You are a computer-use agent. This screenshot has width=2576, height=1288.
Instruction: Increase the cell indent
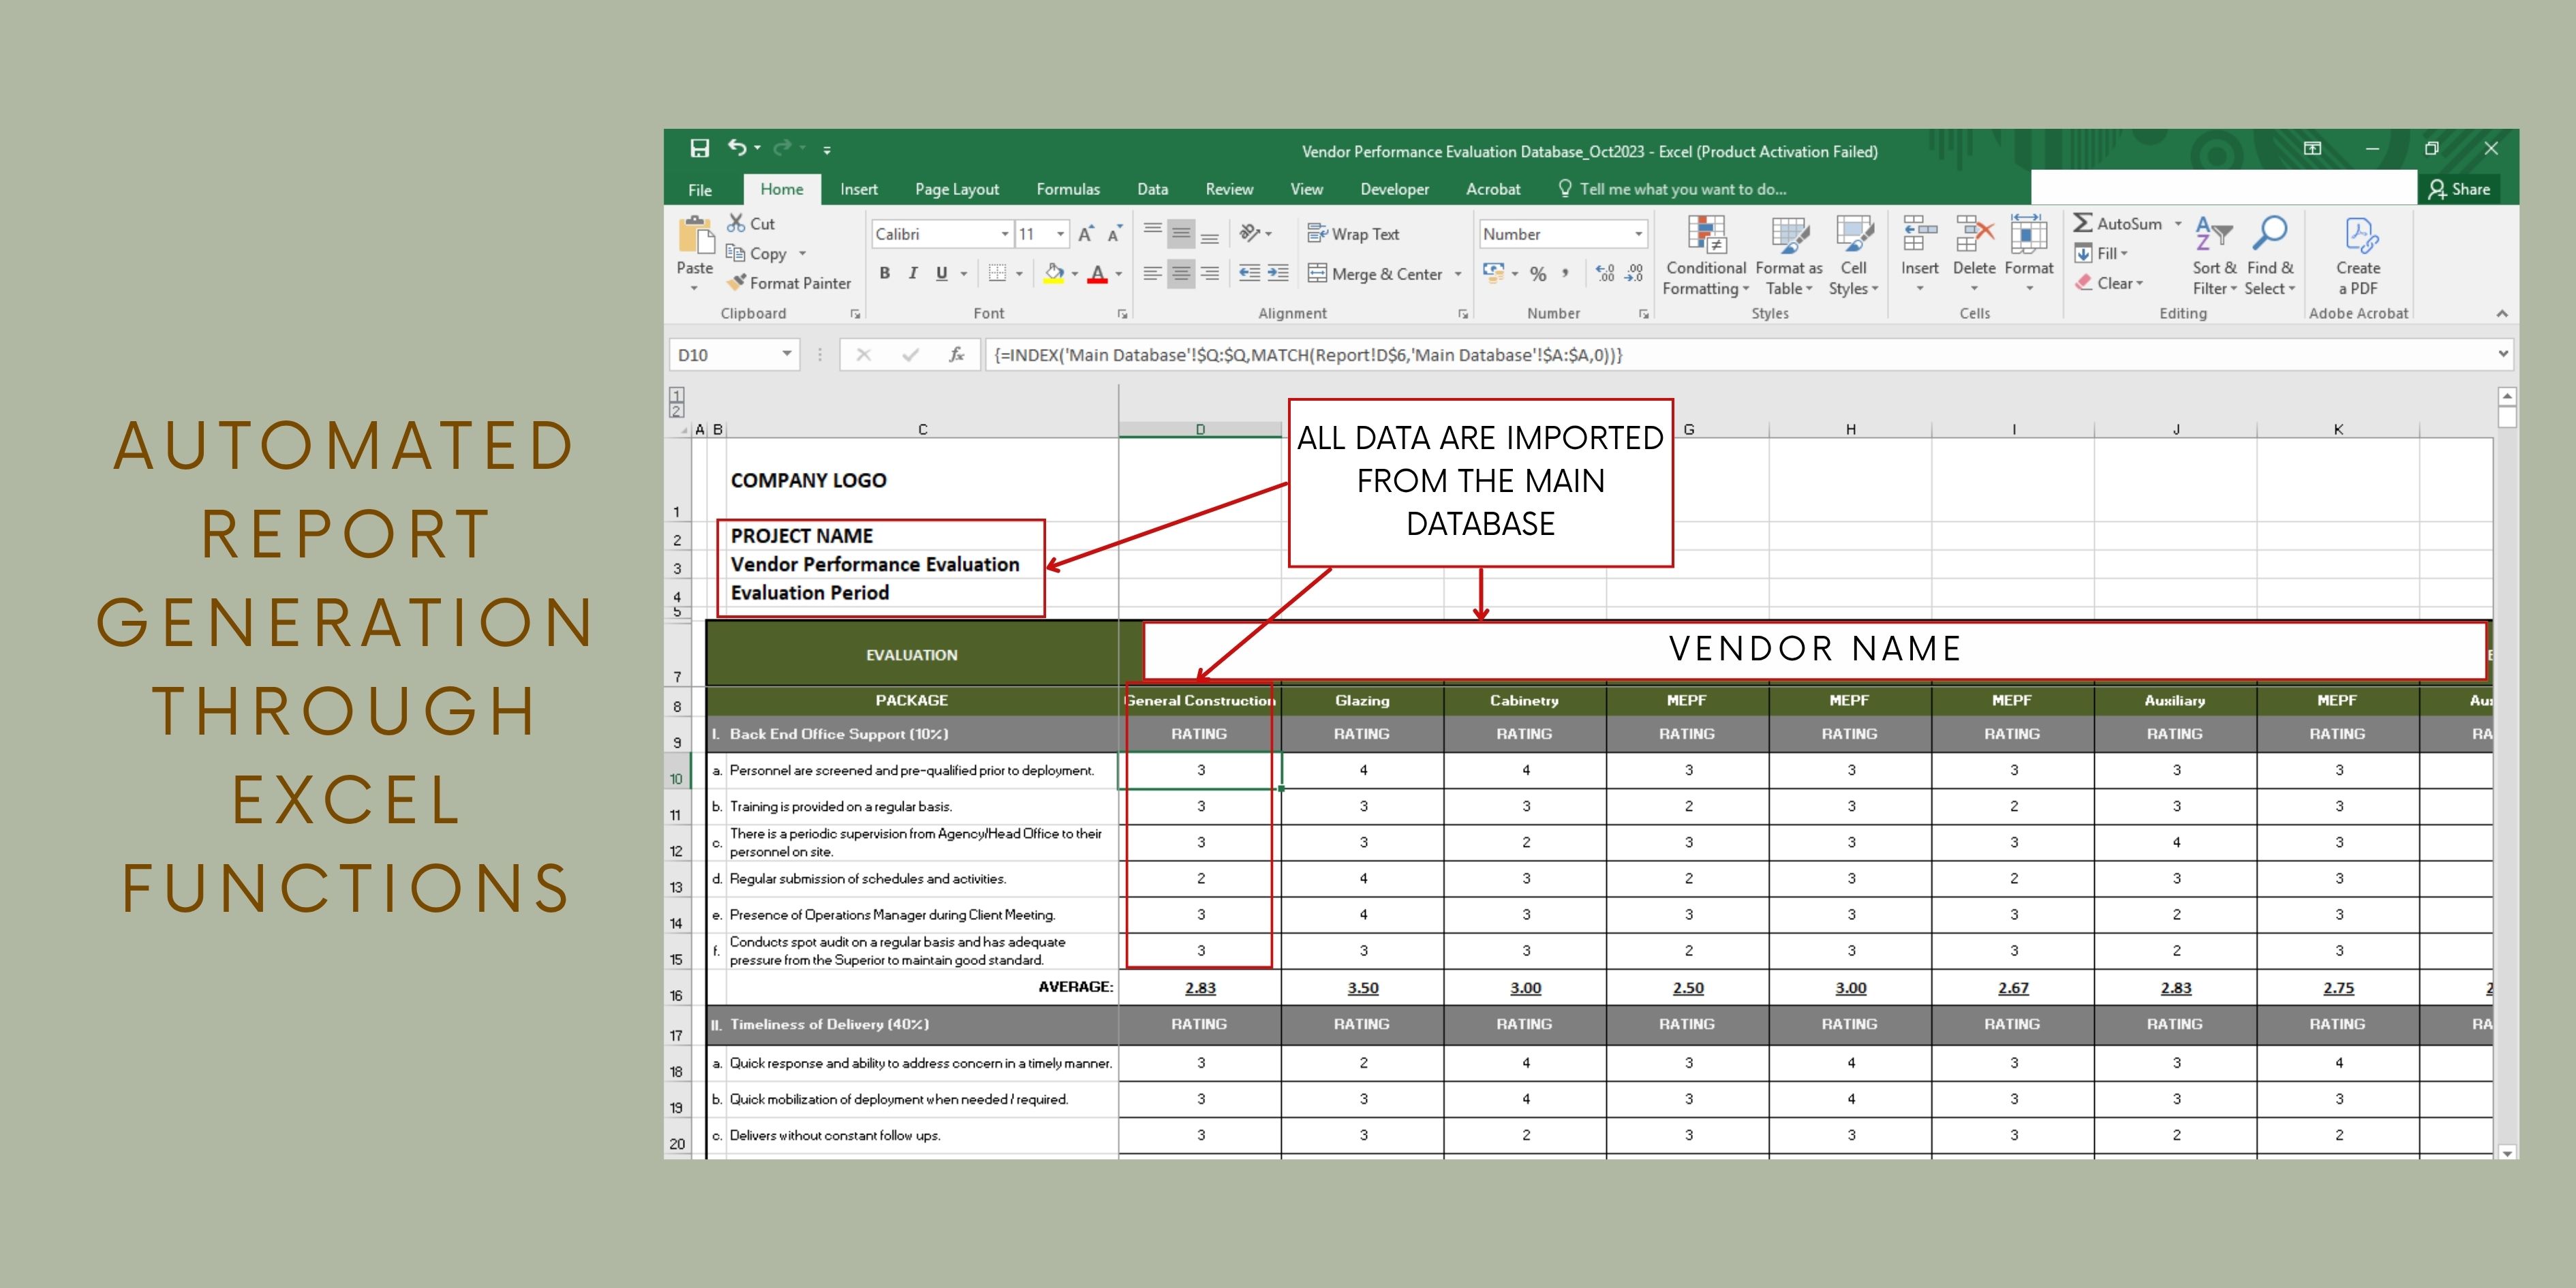click(1278, 273)
